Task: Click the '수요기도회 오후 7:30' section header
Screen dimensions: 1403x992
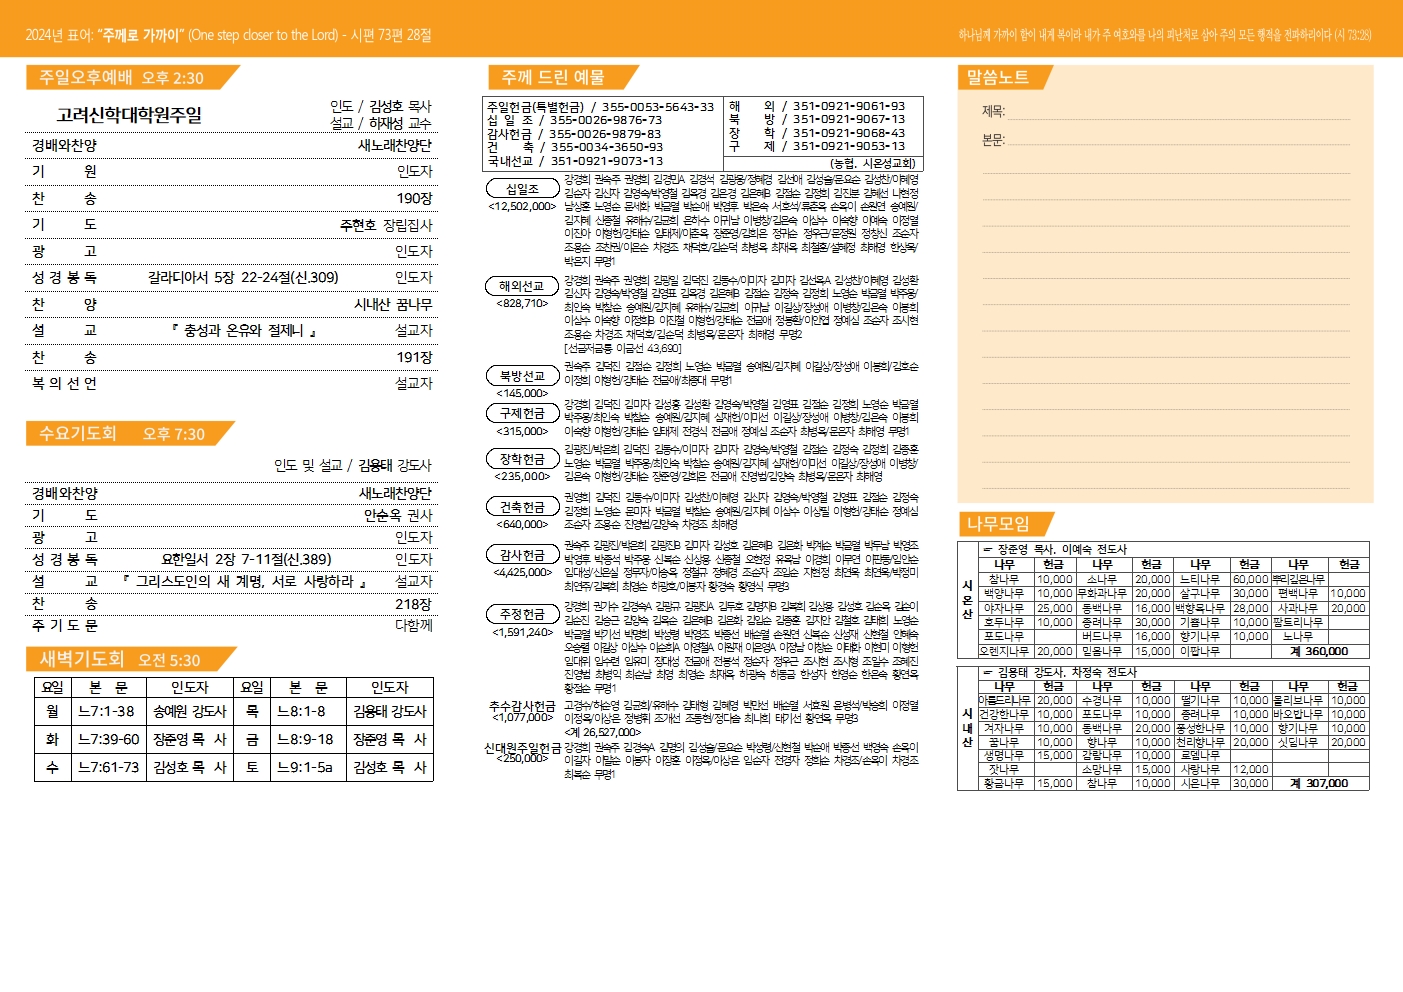Action: (x=130, y=434)
